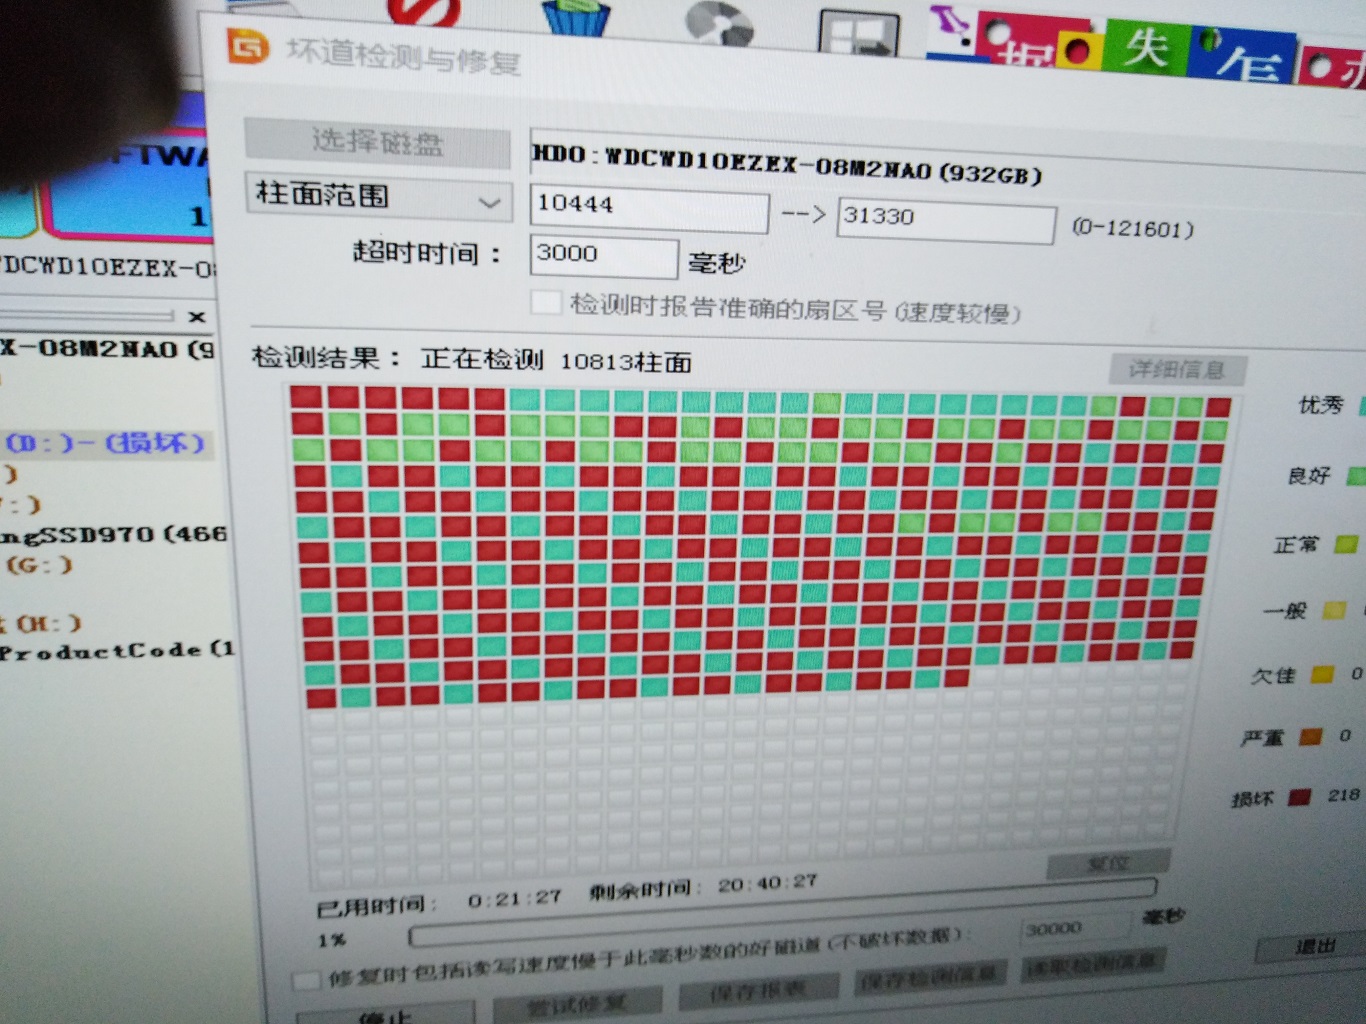Click the gray disc backup toolbar icon

click(x=720, y=23)
